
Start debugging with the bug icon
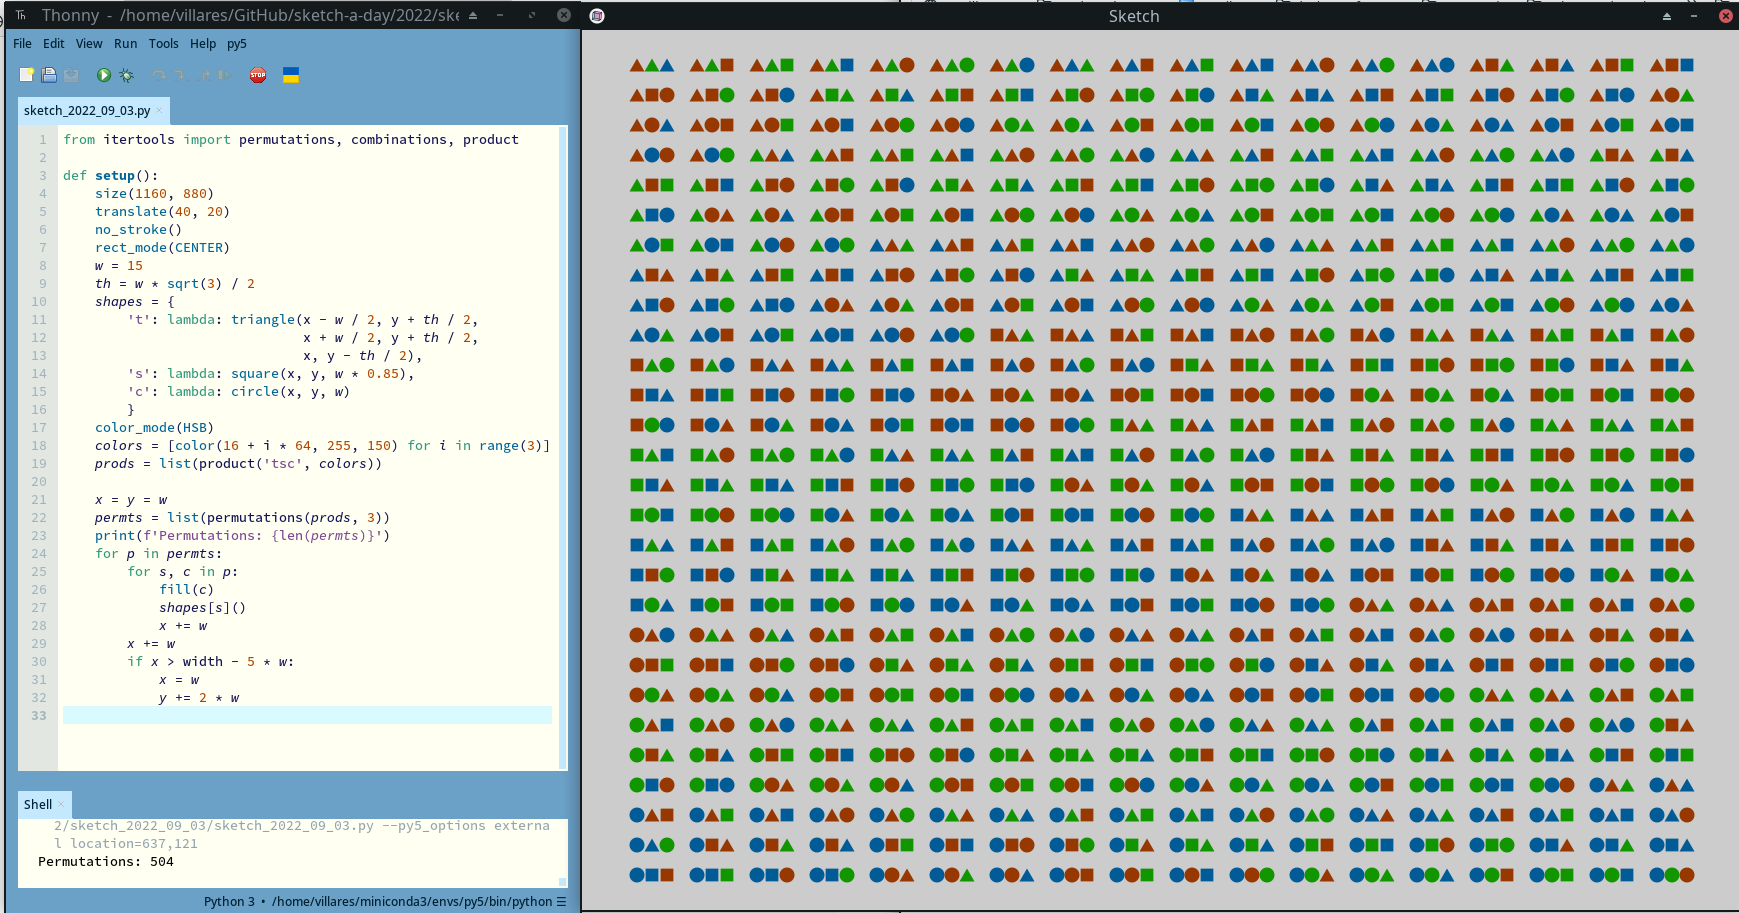tap(126, 75)
